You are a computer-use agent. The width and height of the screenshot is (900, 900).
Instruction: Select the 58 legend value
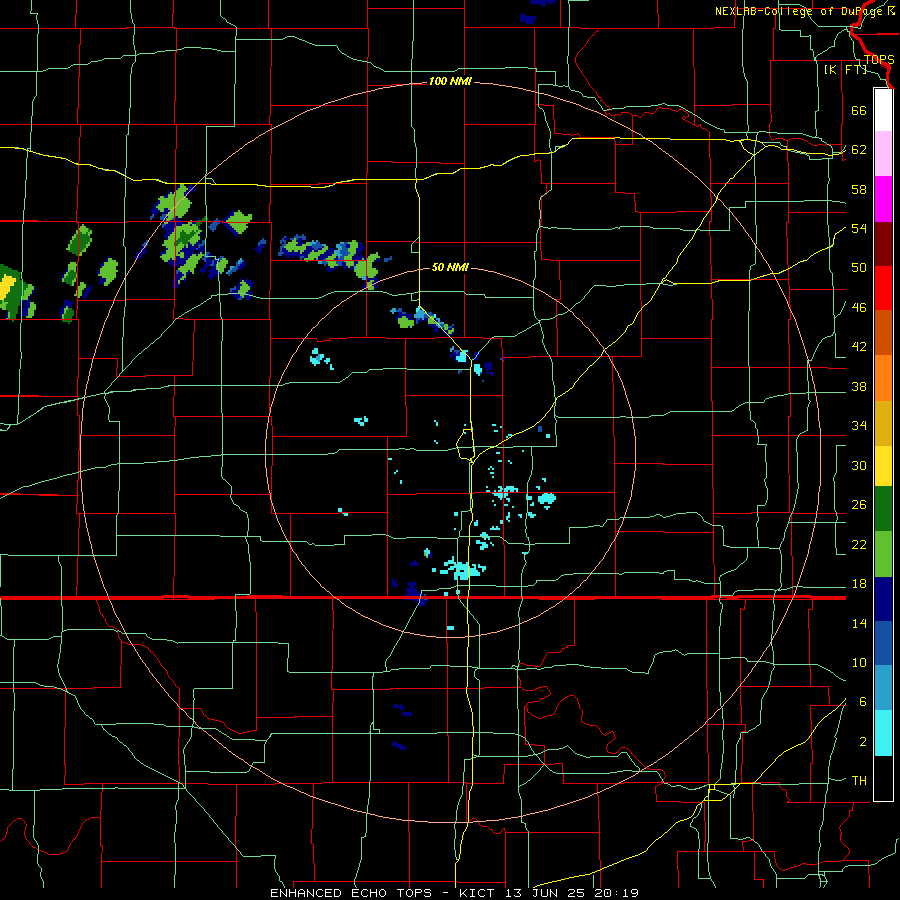(859, 189)
